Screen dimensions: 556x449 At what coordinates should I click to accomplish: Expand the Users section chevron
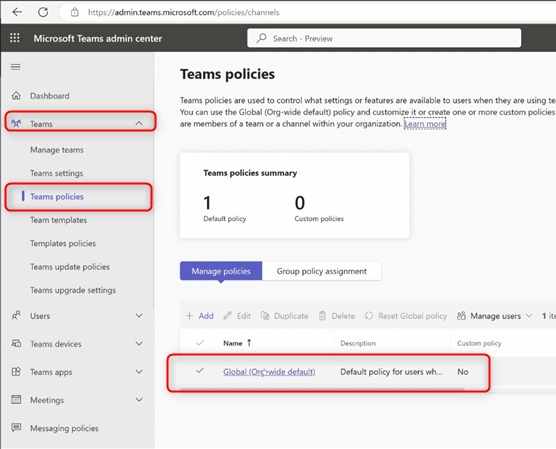pyautogui.click(x=139, y=315)
